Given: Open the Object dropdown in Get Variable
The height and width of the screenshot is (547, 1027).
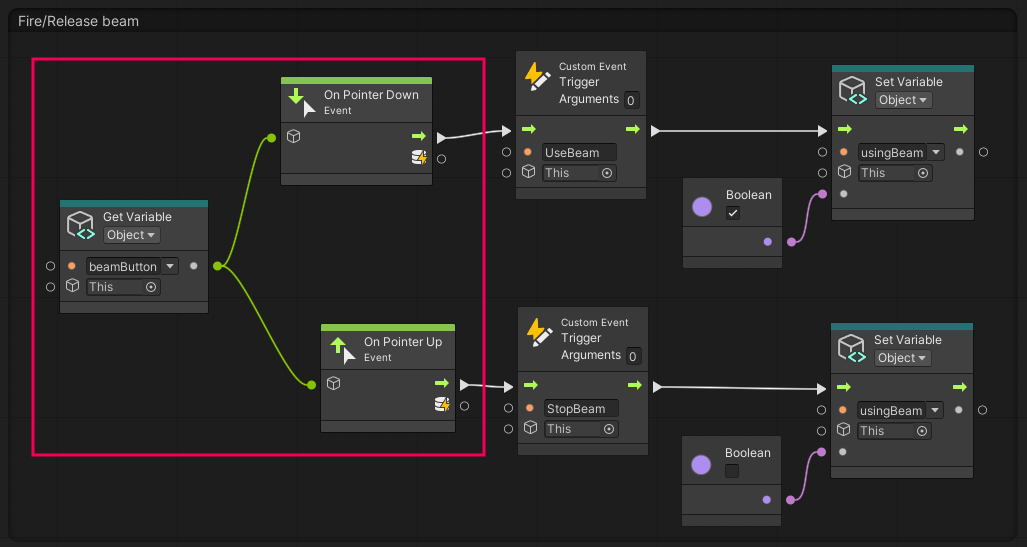Looking at the screenshot, I should point(132,235).
